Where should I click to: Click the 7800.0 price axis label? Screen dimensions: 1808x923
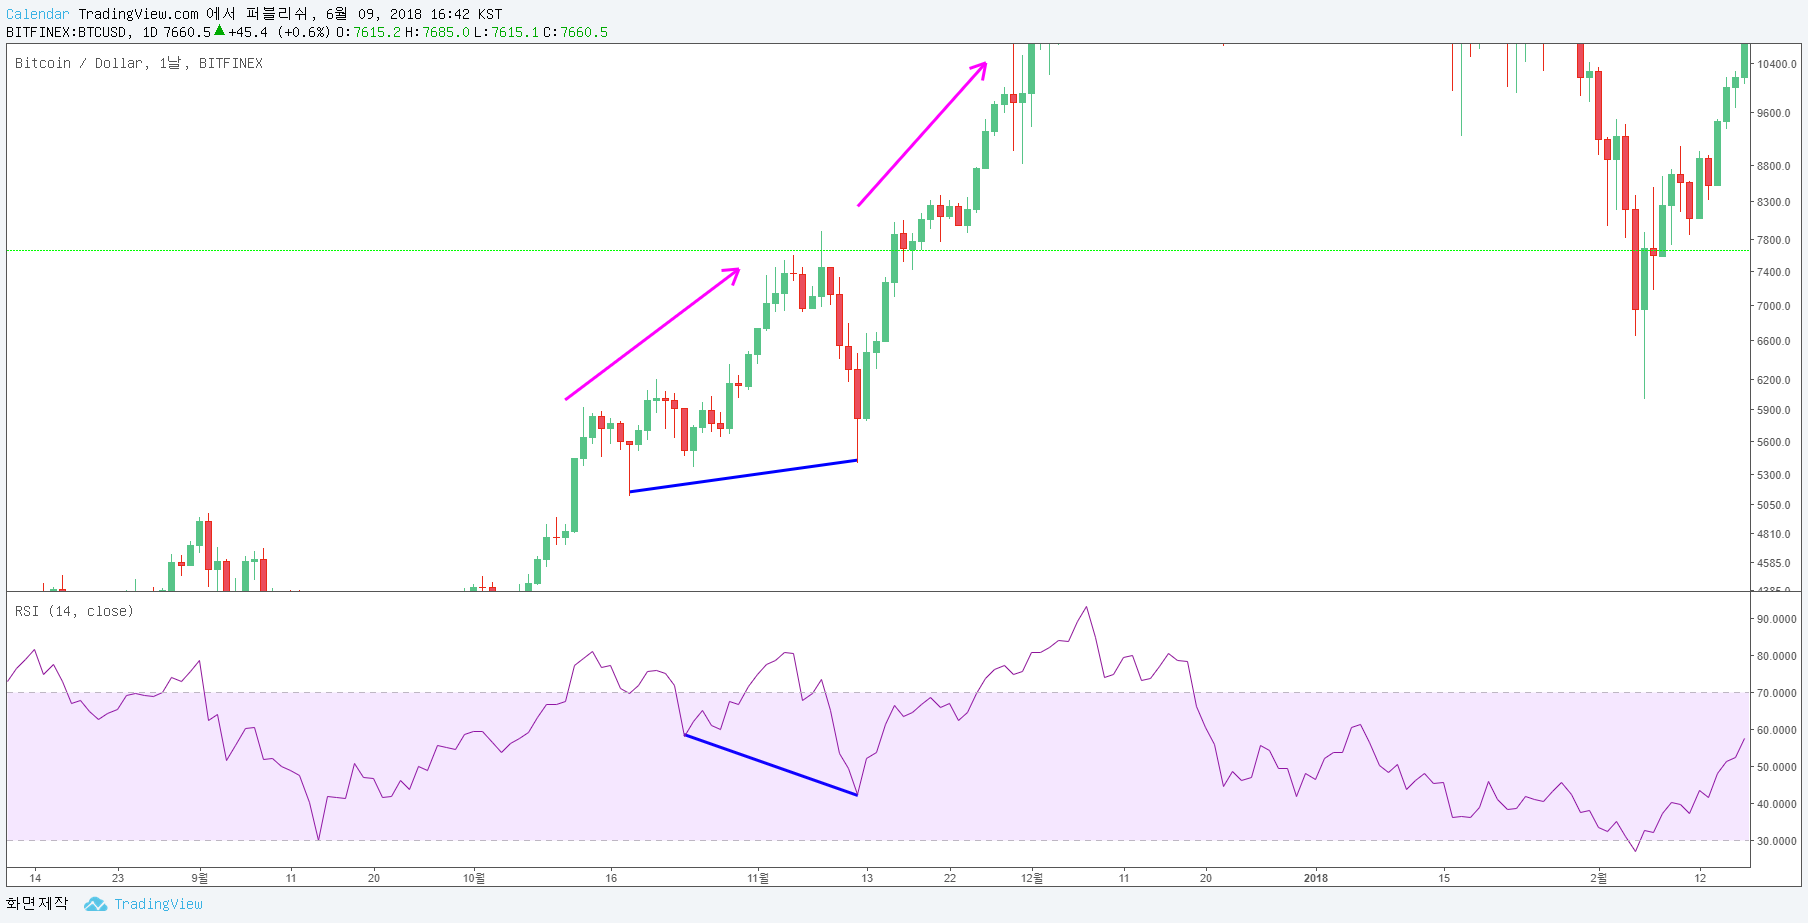(1774, 240)
